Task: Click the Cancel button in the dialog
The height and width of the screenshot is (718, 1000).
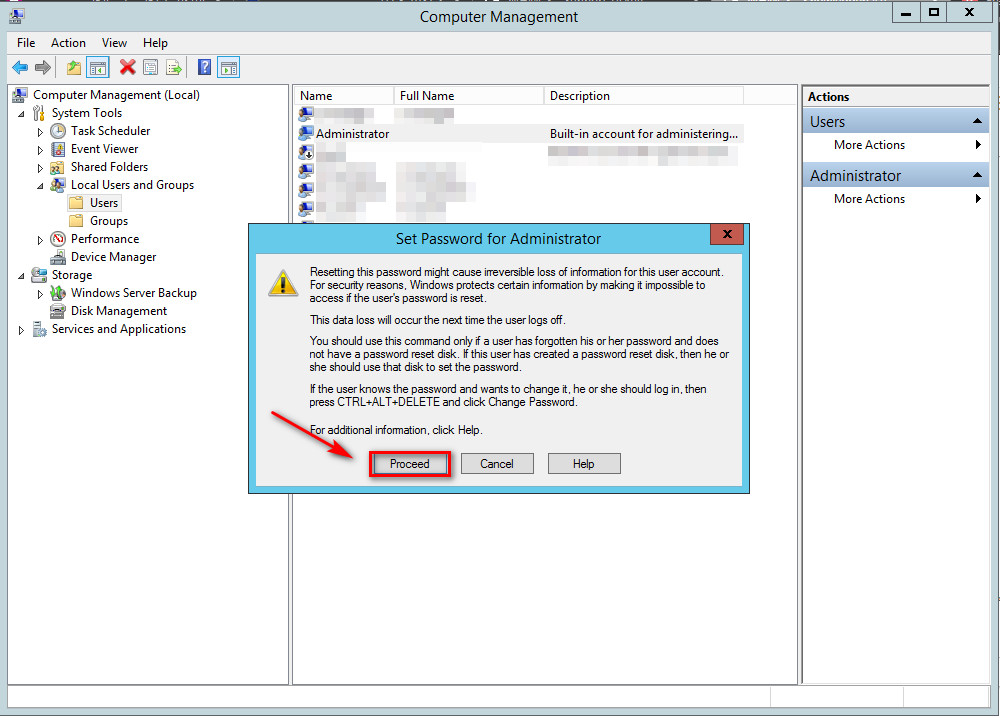Action: [497, 464]
